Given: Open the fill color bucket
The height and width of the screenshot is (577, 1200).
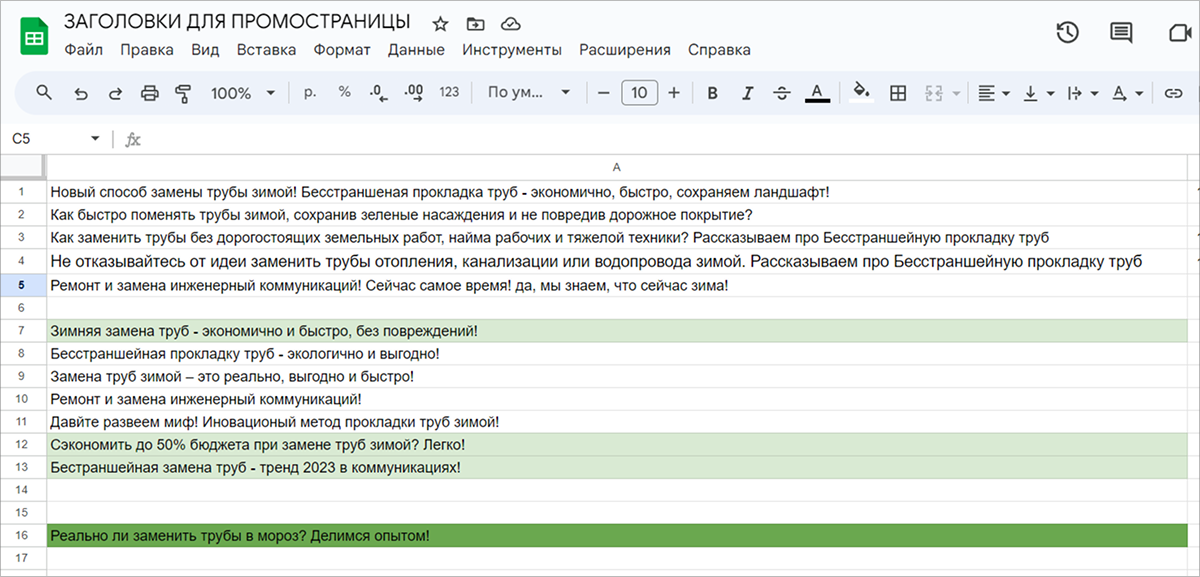Looking at the screenshot, I should pyautogui.click(x=861, y=93).
